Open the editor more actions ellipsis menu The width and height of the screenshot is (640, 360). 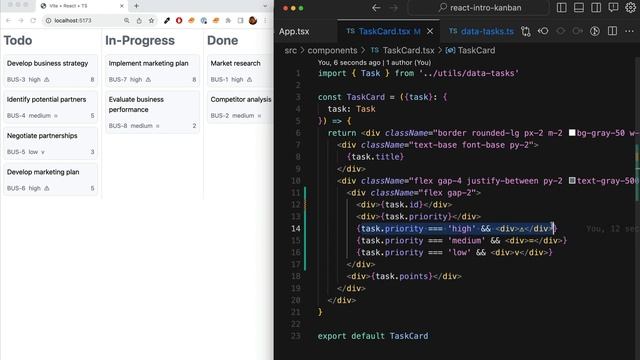point(629,31)
